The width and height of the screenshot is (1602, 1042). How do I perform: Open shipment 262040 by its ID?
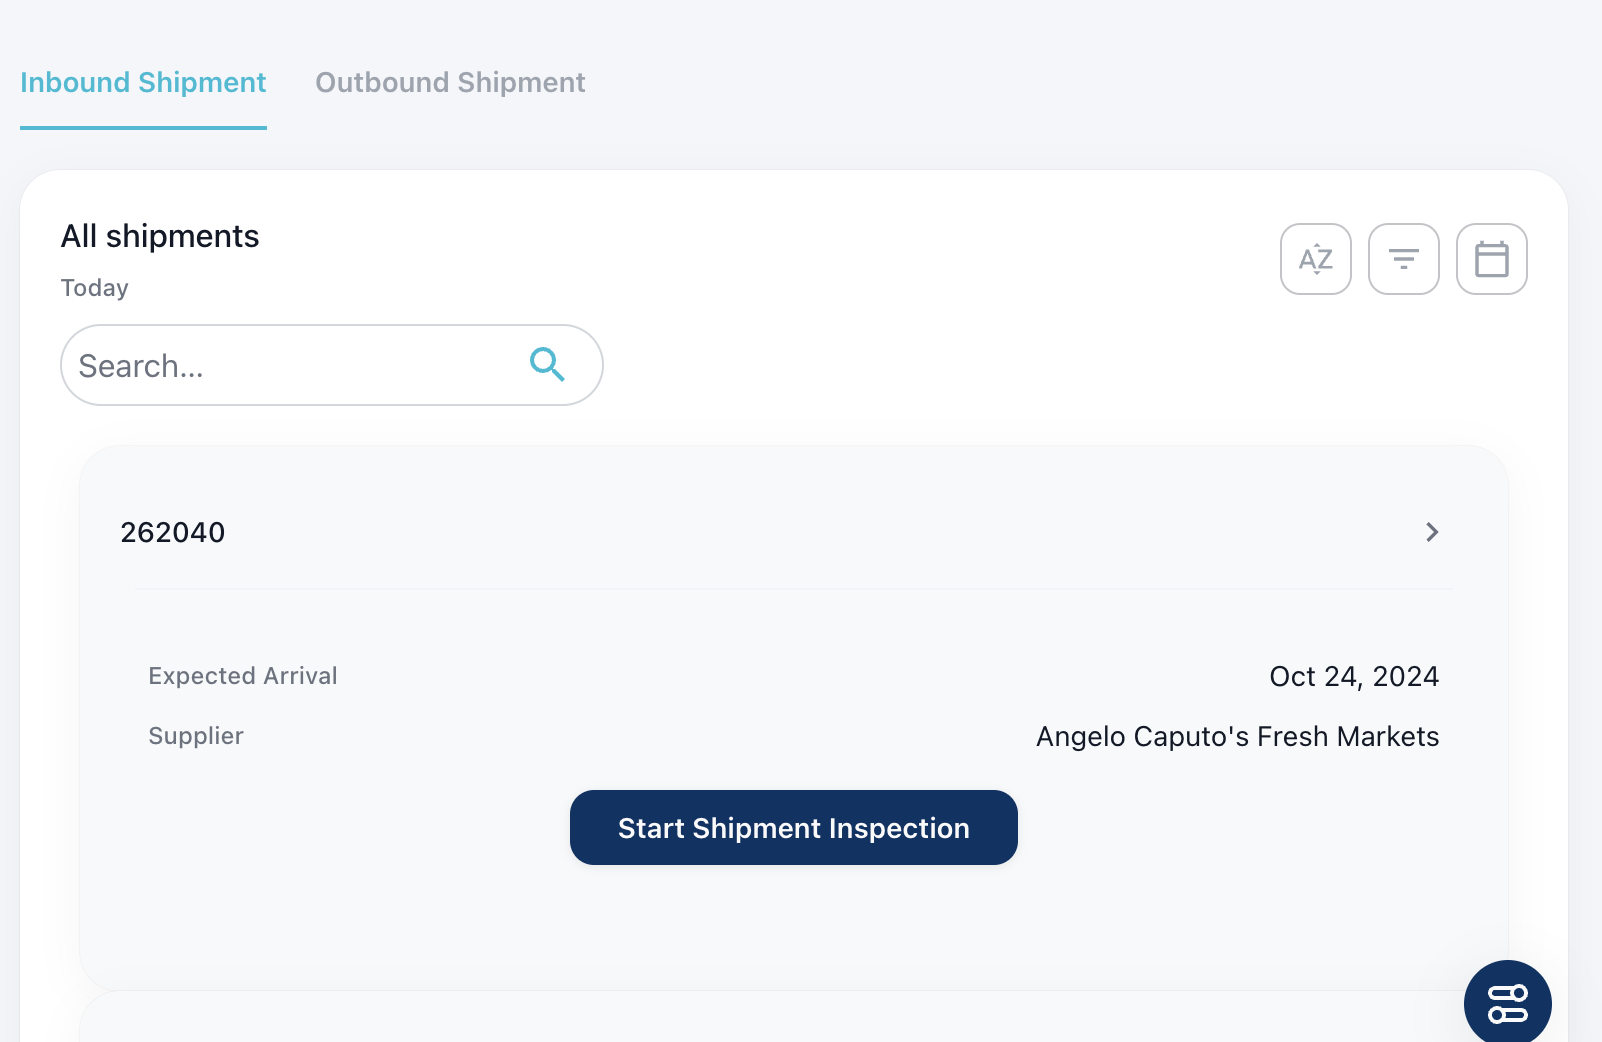(173, 532)
